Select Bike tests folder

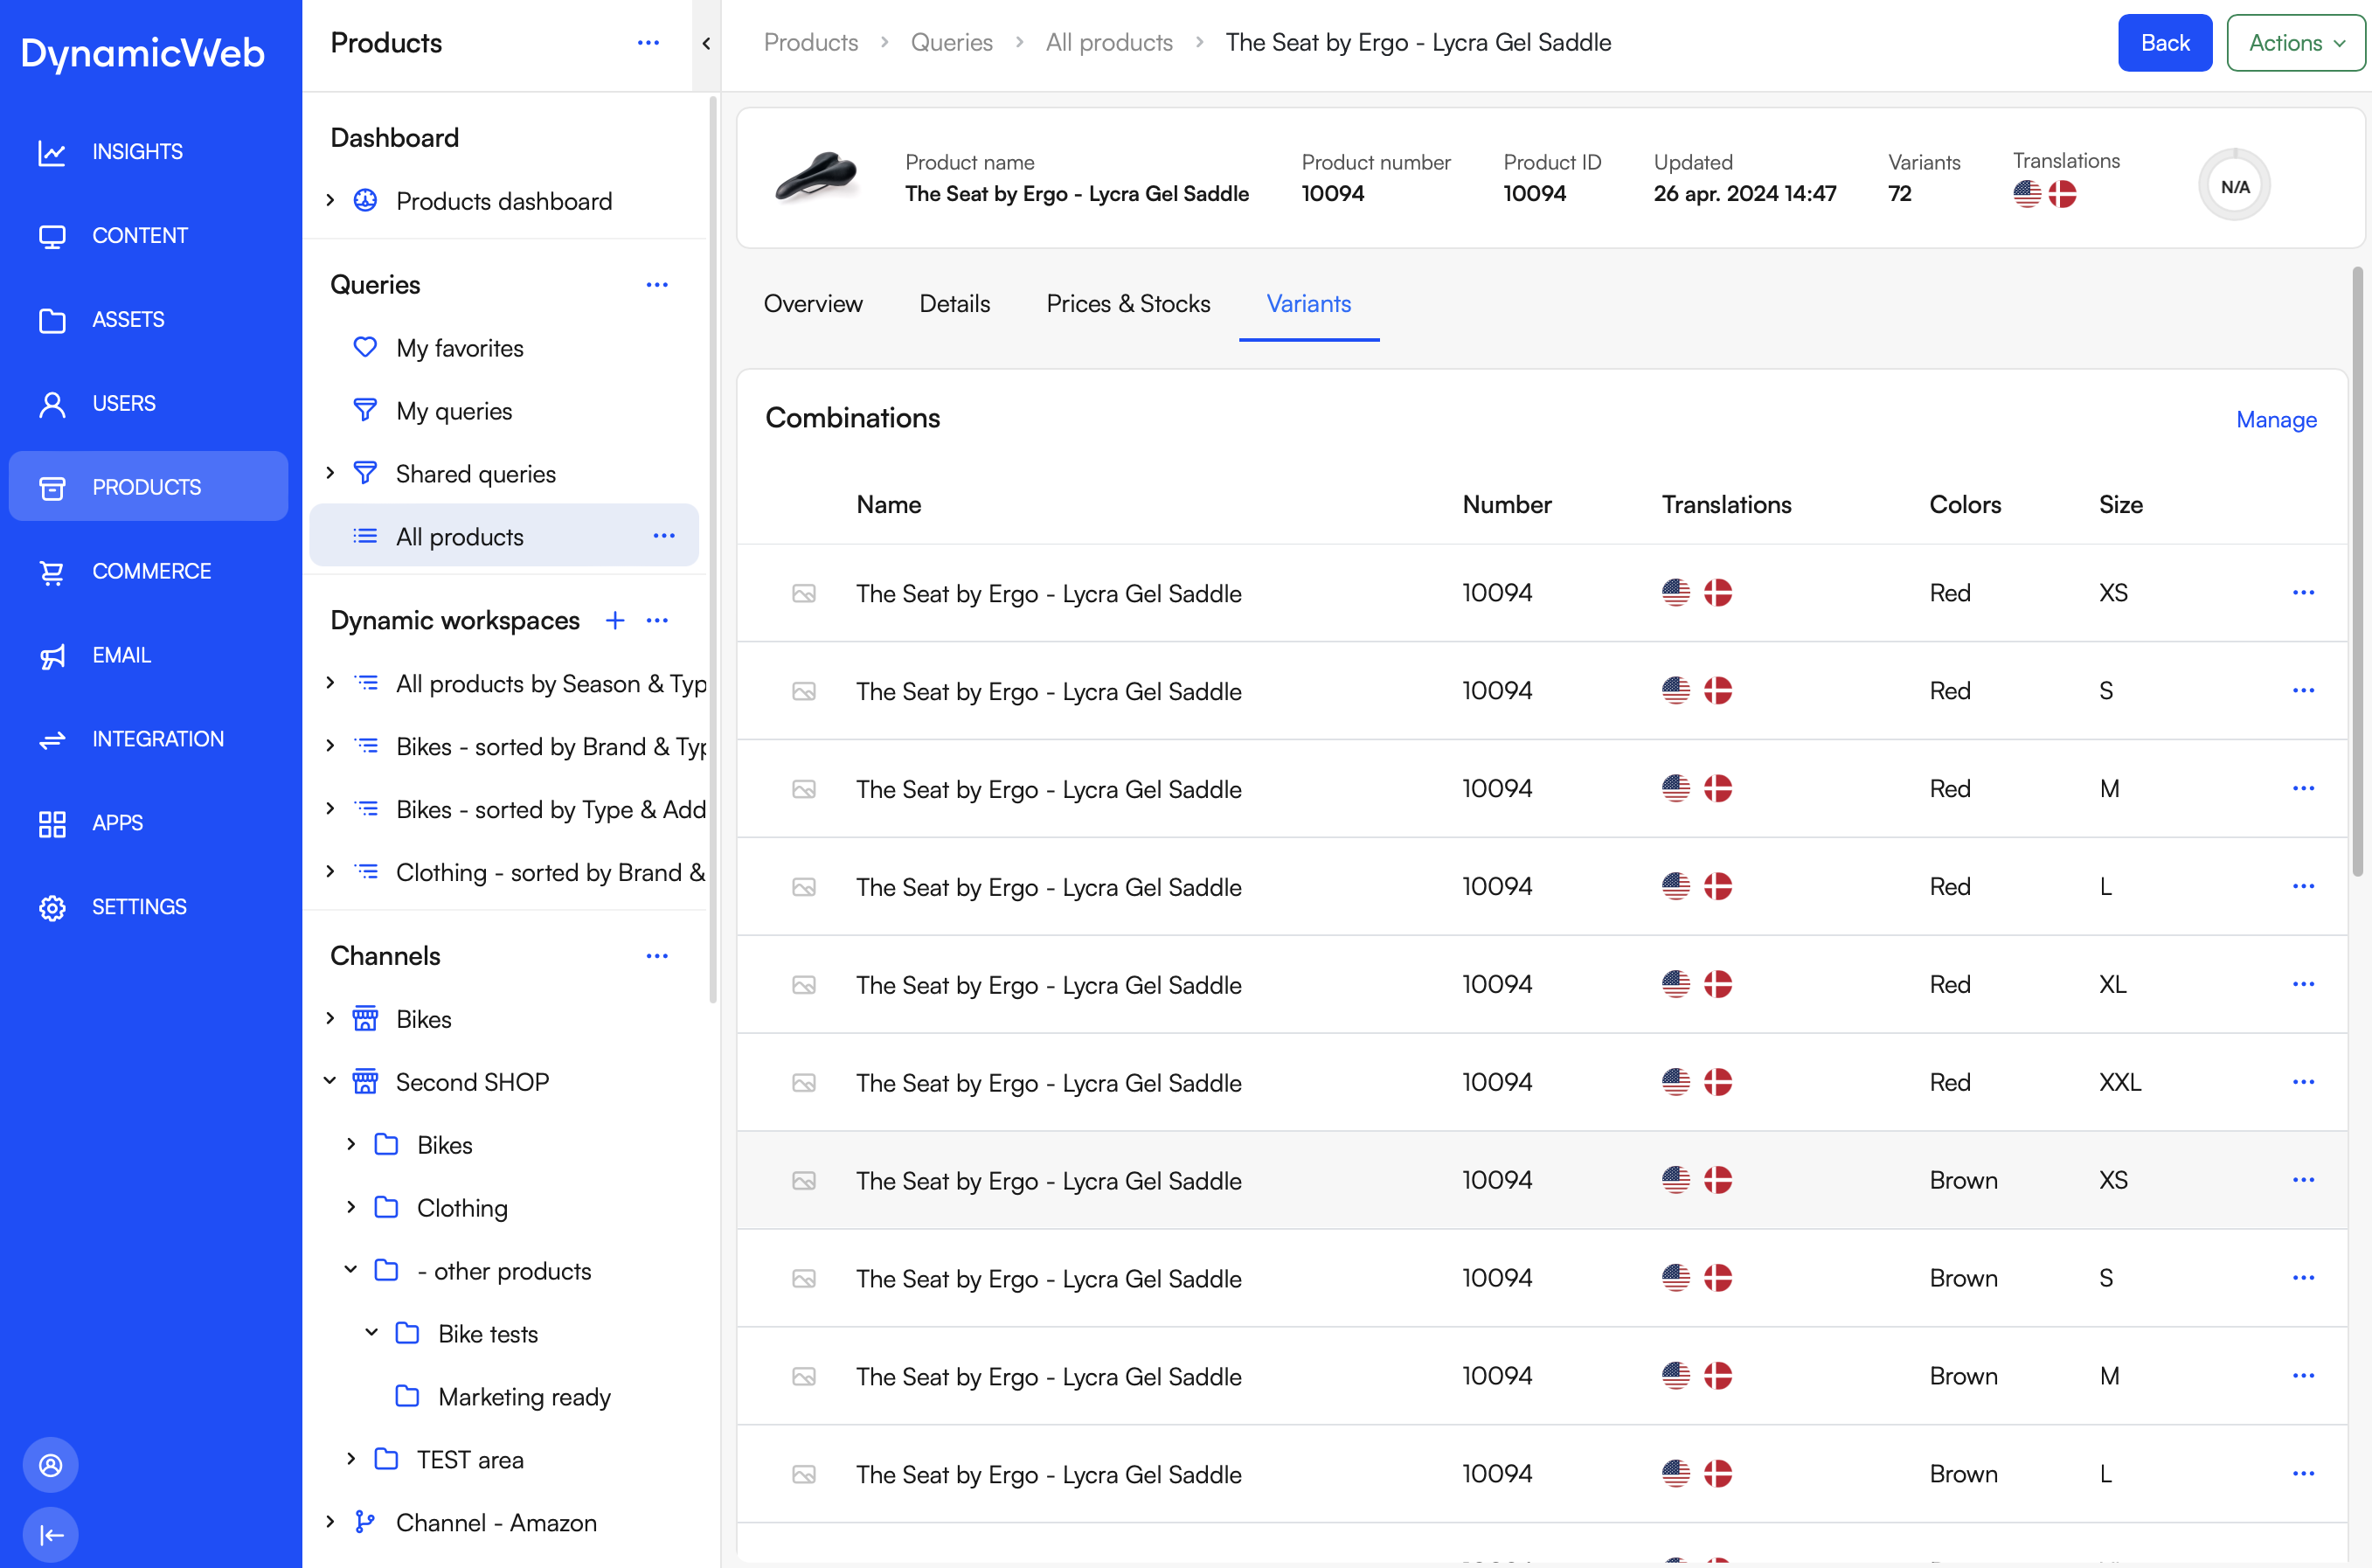[x=488, y=1333]
